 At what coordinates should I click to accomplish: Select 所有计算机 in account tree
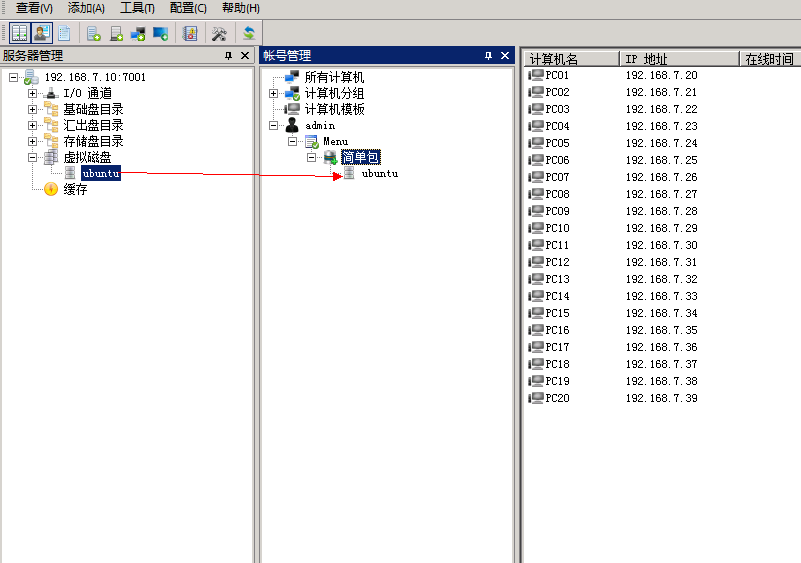[x=334, y=77]
